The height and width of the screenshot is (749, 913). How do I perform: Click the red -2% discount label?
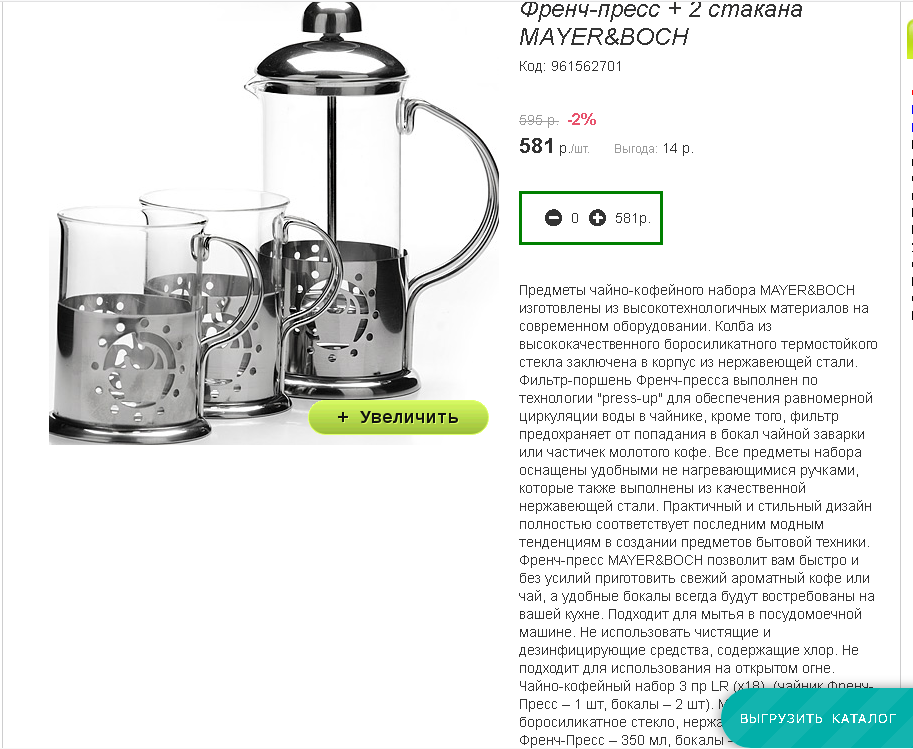tap(582, 119)
